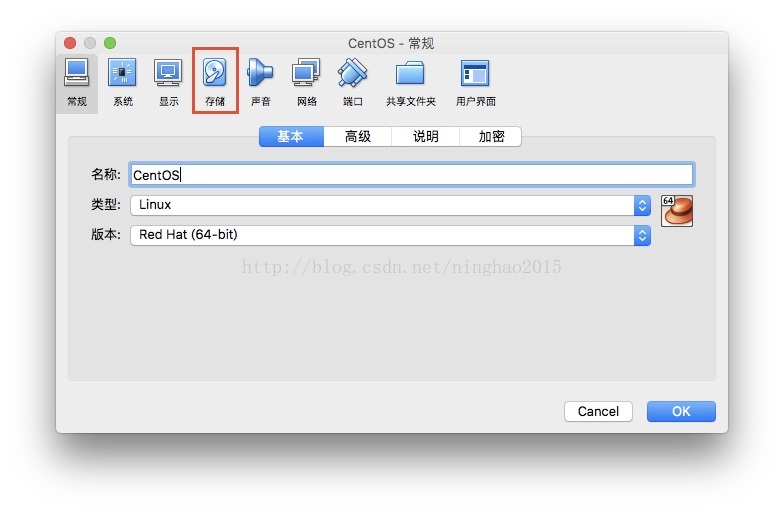Switch to the 基本 tab
Viewport: 784px width, 513px height.
click(x=291, y=136)
